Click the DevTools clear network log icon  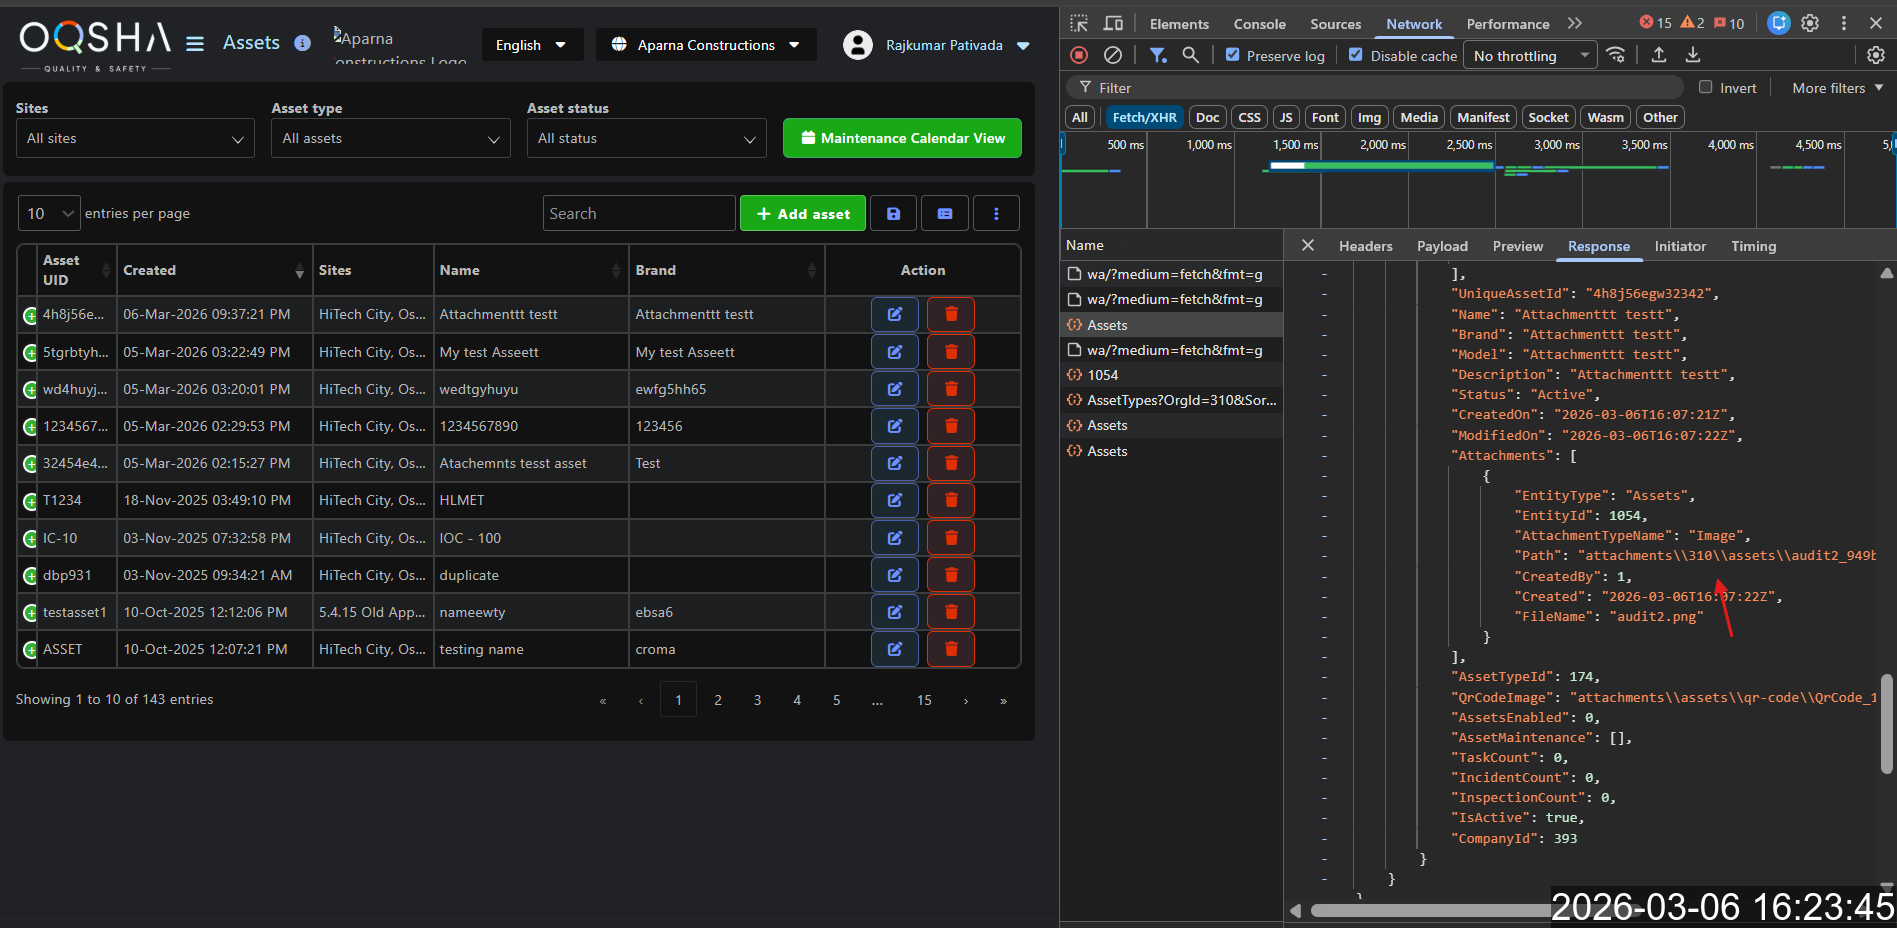click(x=1112, y=55)
